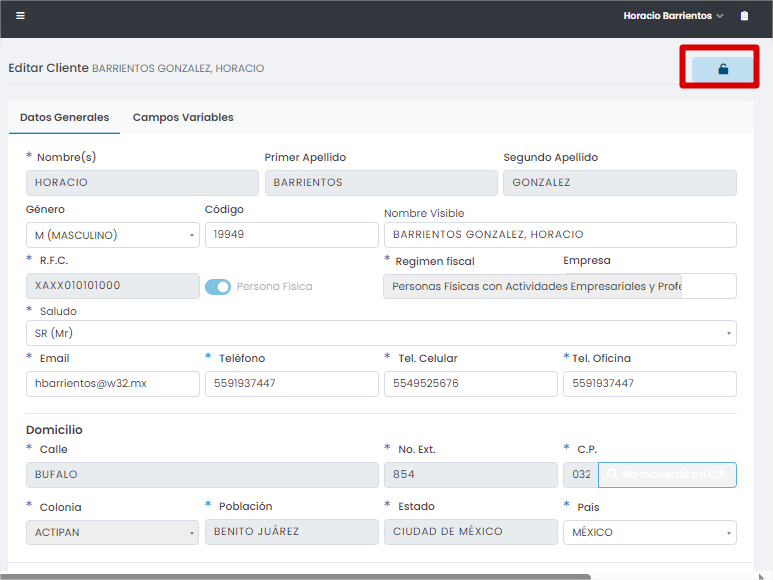The width and height of the screenshot is (773, 580).
Task: Click the Editar Cliente heading text
Action: 48,68
